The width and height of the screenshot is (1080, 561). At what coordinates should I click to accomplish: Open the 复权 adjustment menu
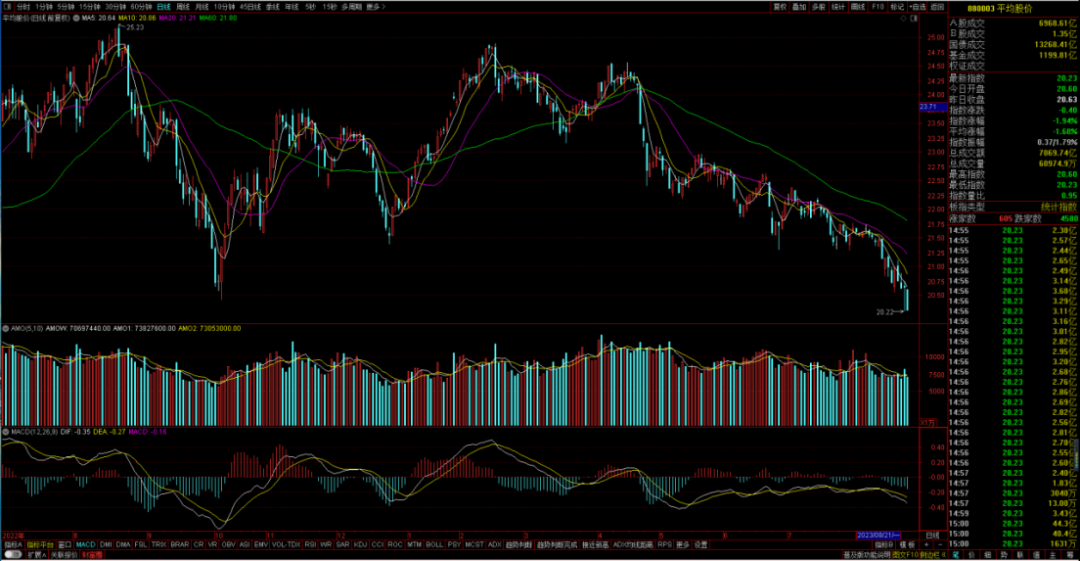780,6
